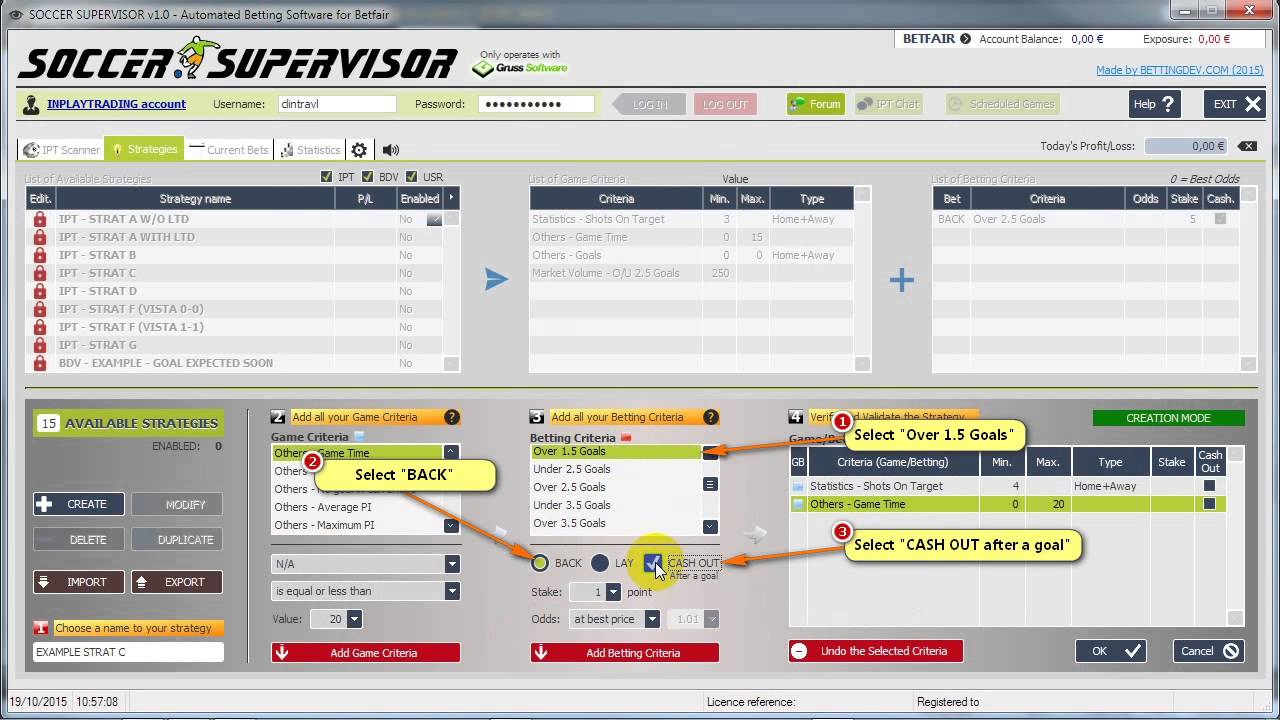Click Undo the Selected Criteria
This screenshot has width=1280, height=720.
pos(876,651)
